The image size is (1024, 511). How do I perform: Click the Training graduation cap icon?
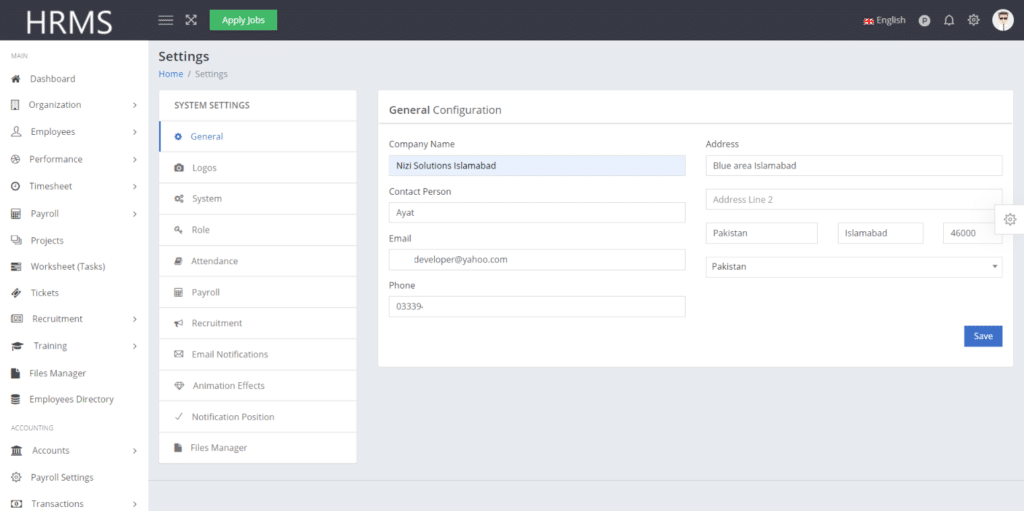coord(18,346)
